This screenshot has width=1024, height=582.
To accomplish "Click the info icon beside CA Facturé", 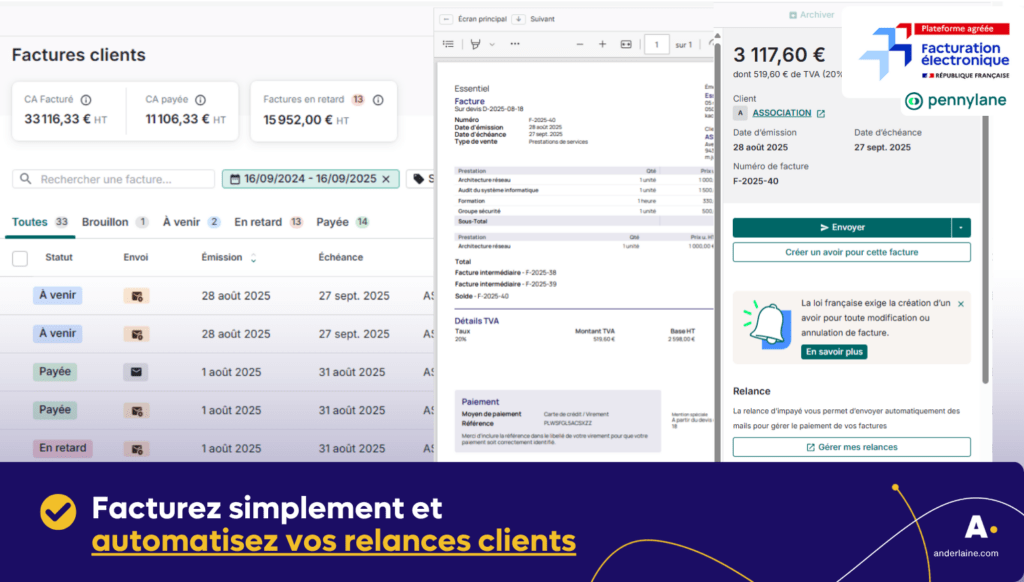I will point(86,100).
